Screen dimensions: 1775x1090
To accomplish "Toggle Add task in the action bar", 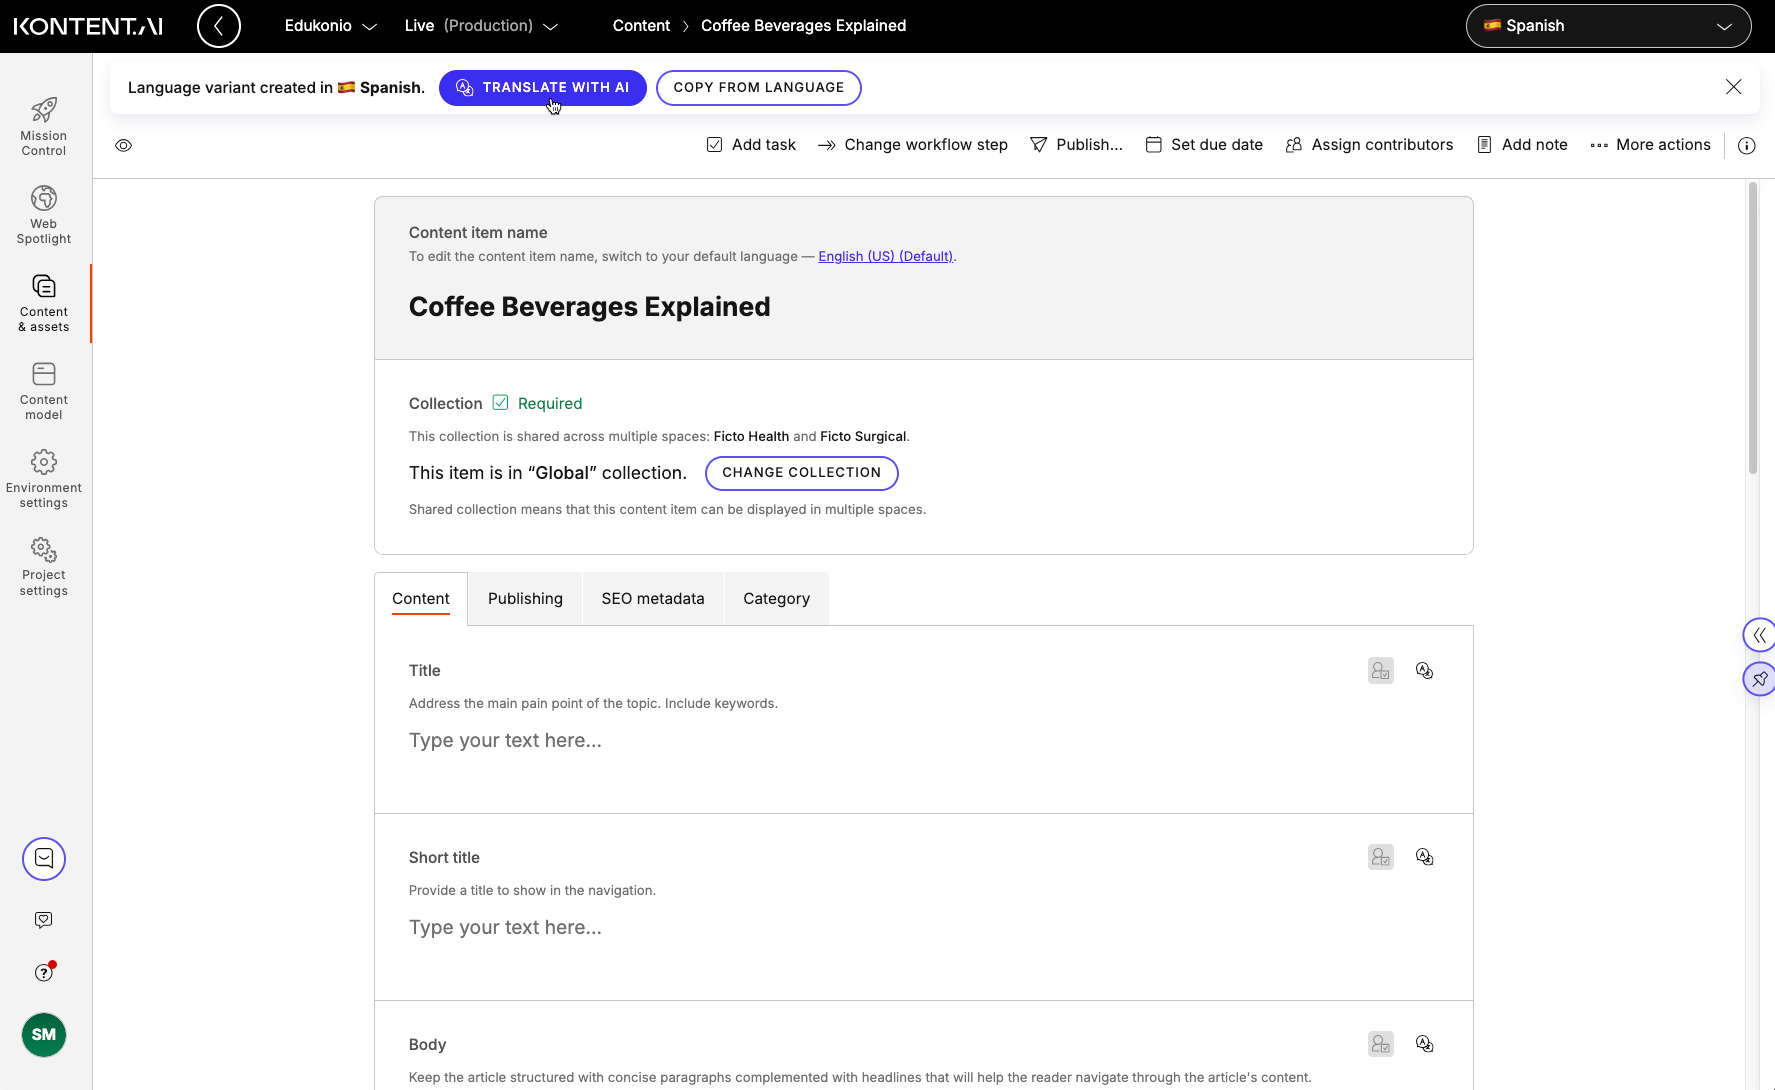I will click(x=751, y=144).
